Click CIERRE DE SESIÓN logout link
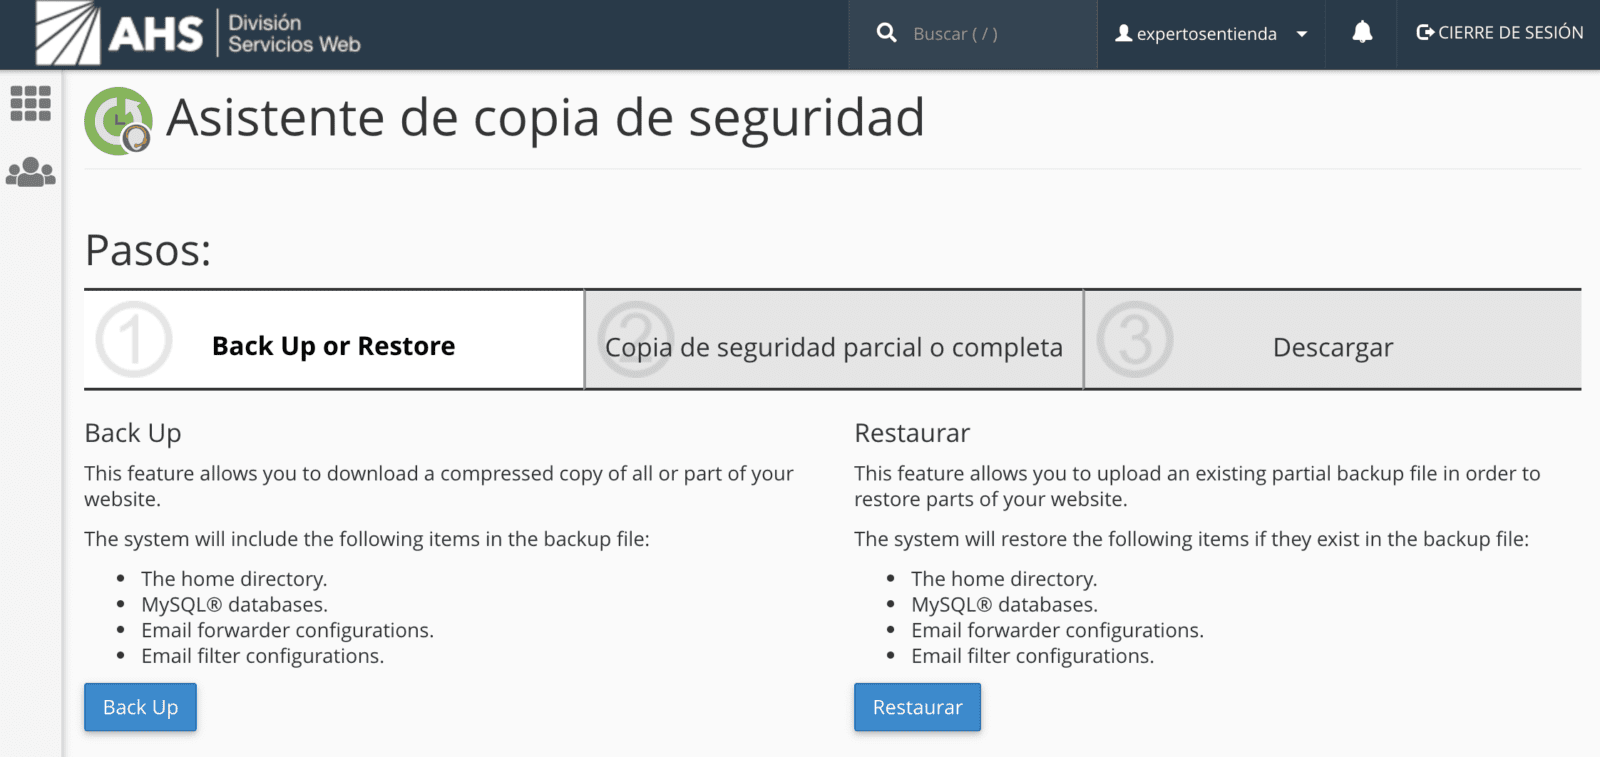 (x=1500, y=33)
